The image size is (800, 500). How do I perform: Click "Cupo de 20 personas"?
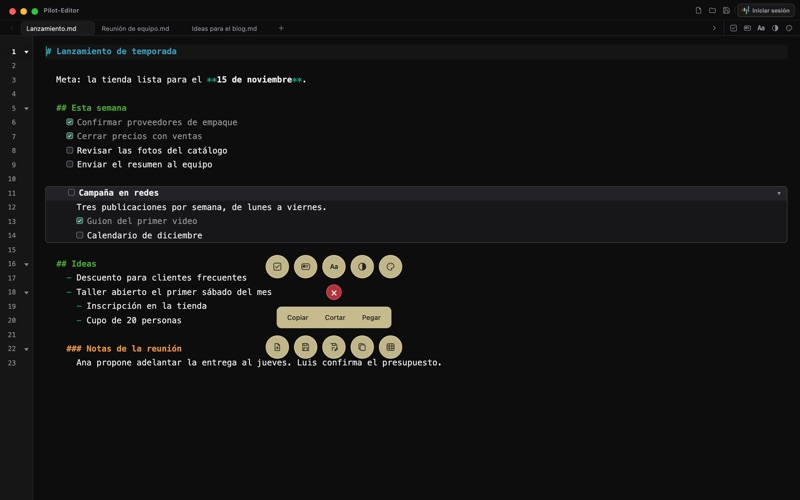pyautogui.click(x=134, y=320)
